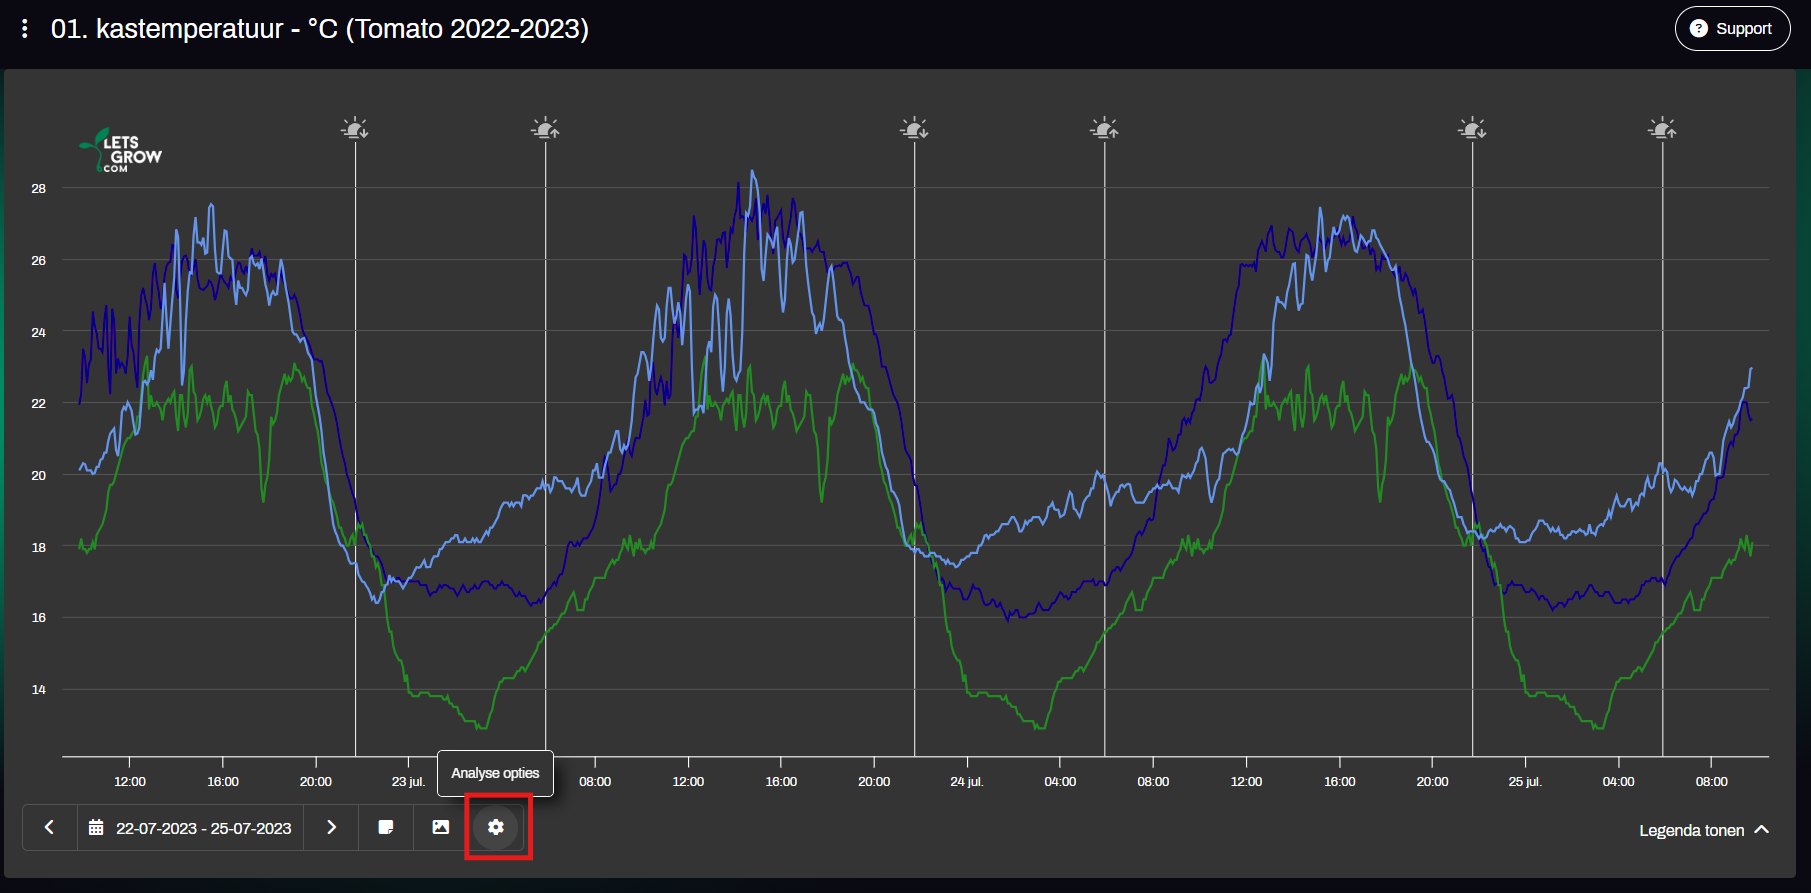Viewport: 1811px width, 893px height.
Task: Click the sunset icon after 20:00 on 24 July
Action: coord(1472,129)
